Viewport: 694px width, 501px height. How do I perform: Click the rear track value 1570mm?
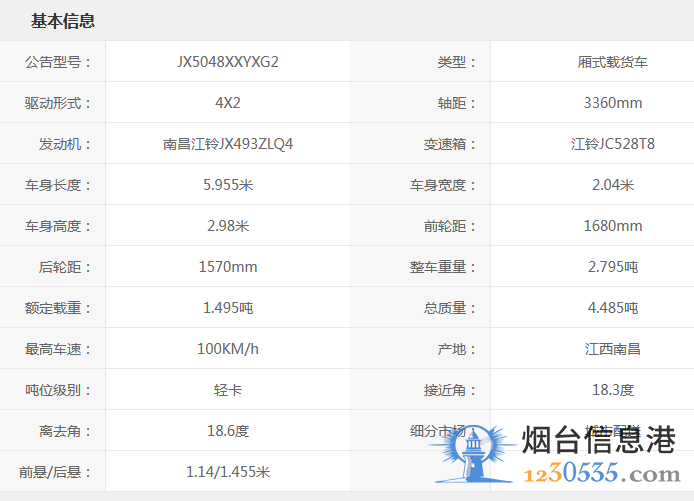pos(228,267)
